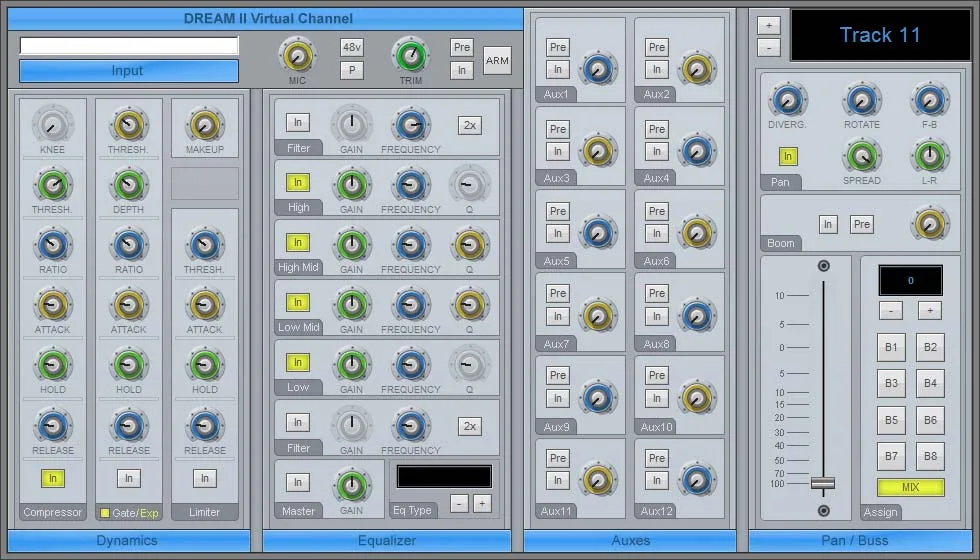Toggle the Low Mid In switch
980x560 pixels.
point(298,302)
